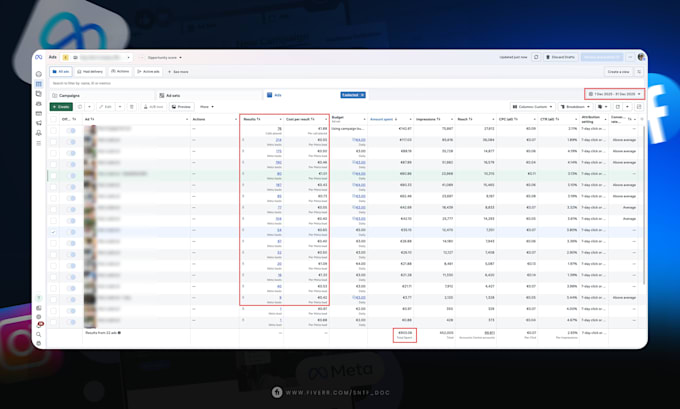
Task: Click the Reach column header
Action: (x=475, y=119)
